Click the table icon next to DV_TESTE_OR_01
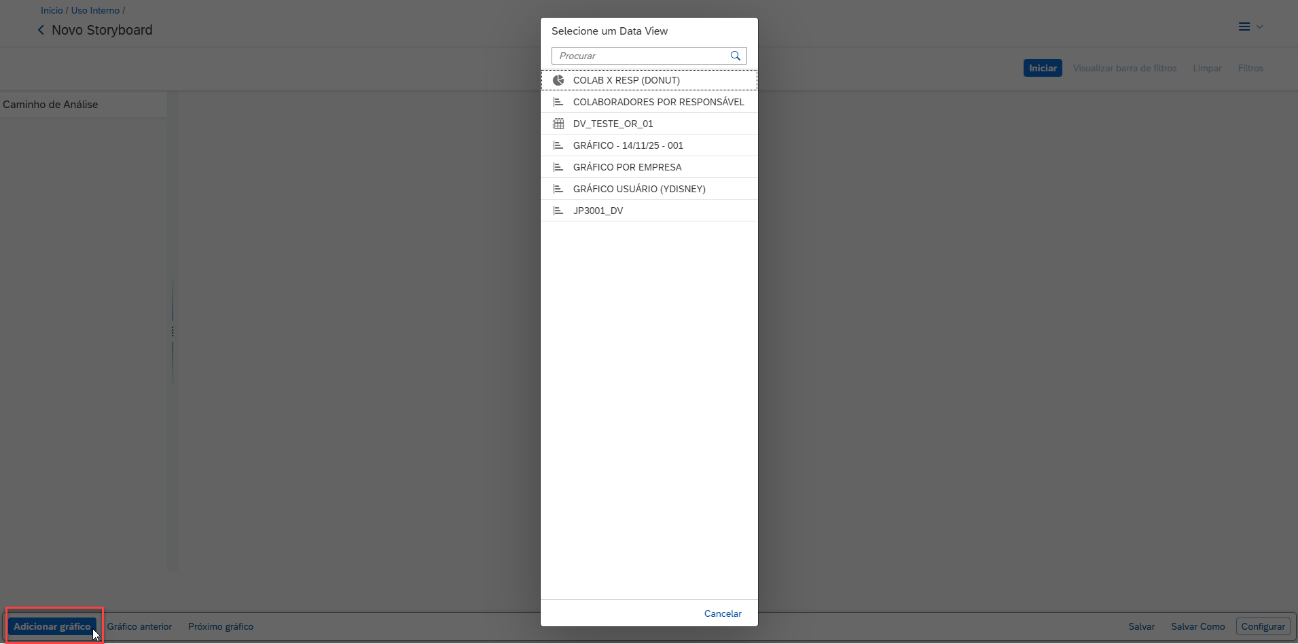The width and height of the screenshot is (1298, 644). pyautogui.click(x=559, y=124)
